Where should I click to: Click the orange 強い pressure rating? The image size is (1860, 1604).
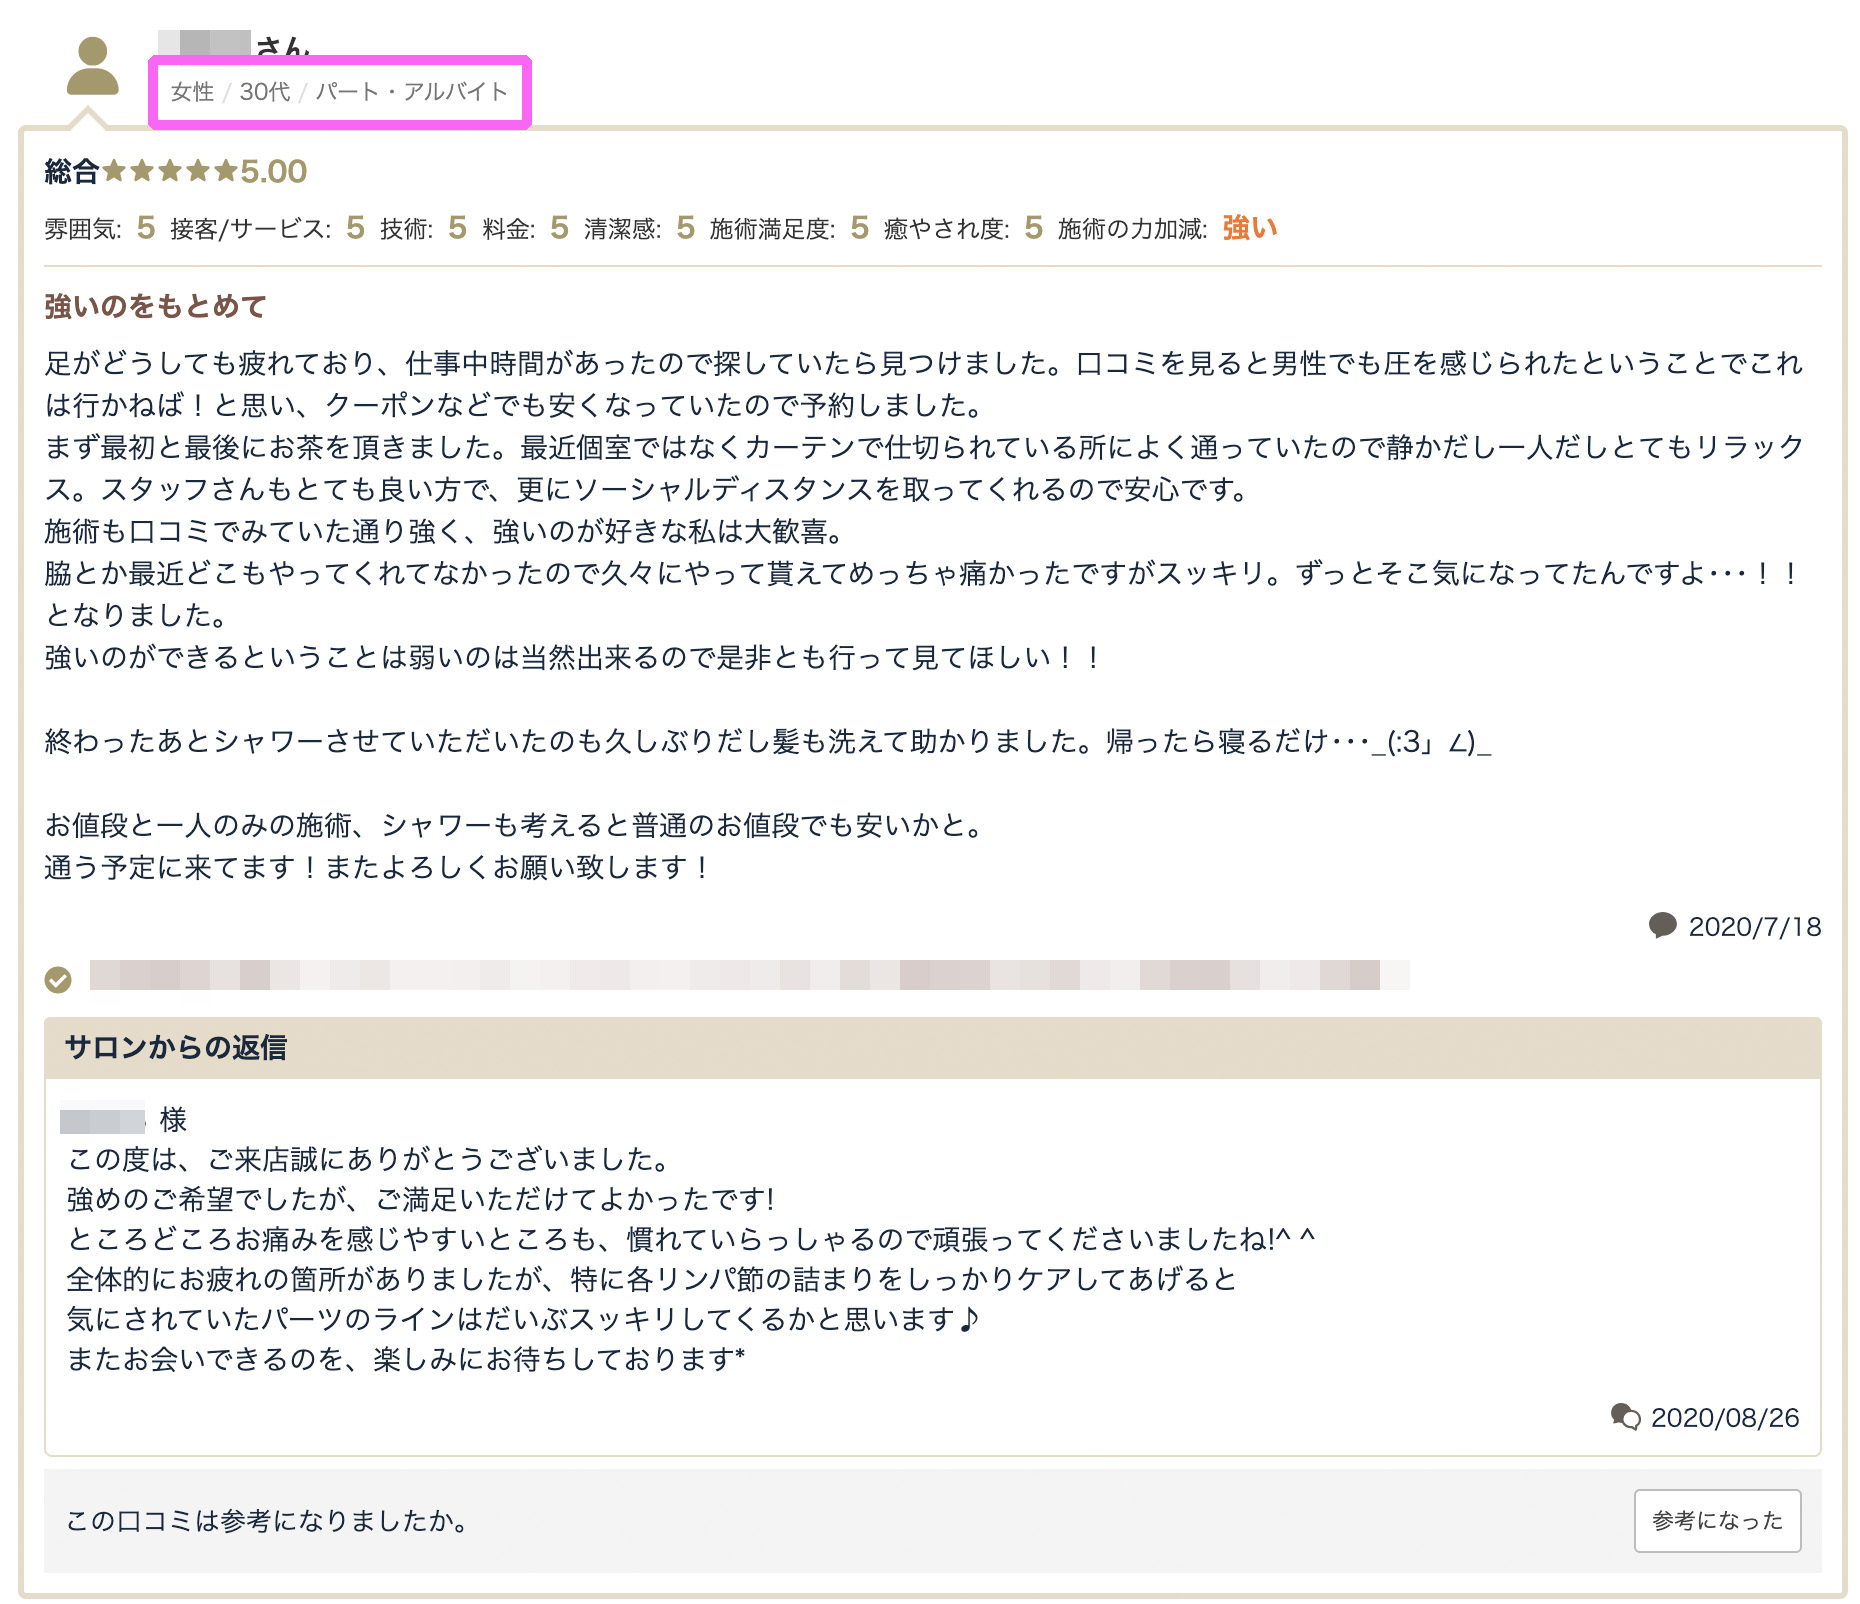tap(1249, 228)
